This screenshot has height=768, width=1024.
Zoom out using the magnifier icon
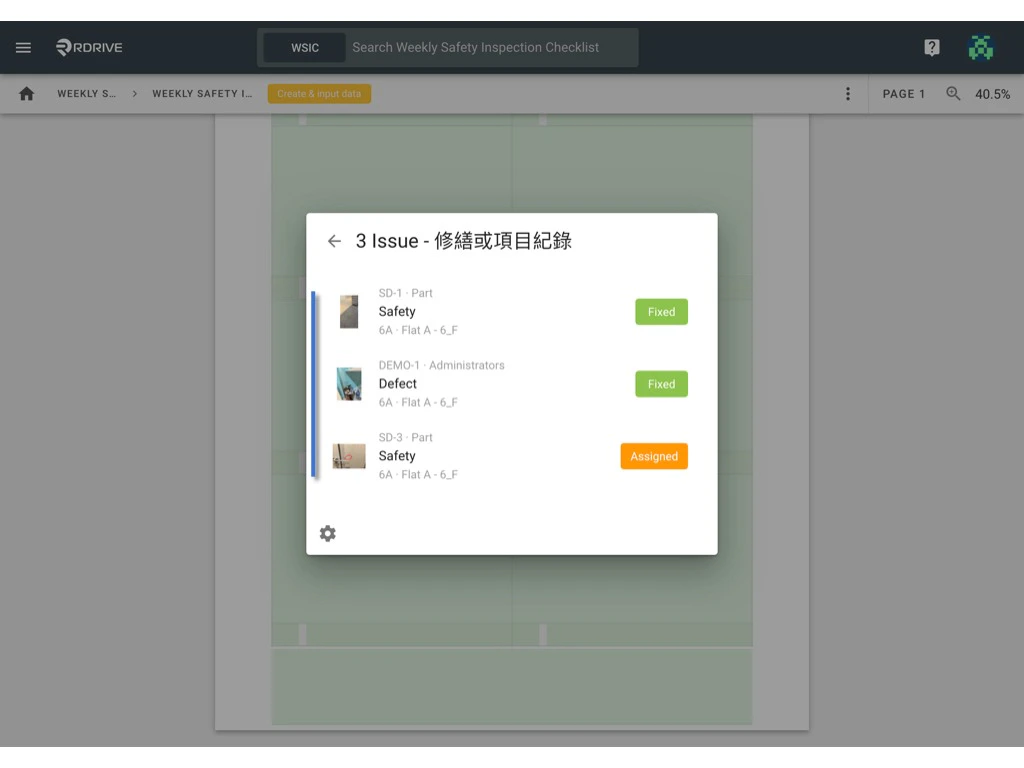coord(952,93)
